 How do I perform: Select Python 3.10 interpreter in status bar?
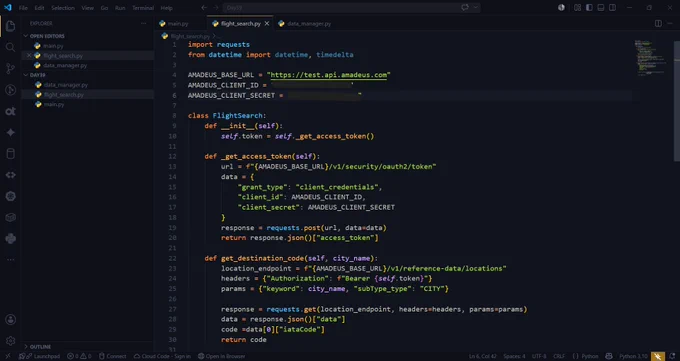pyautogui.click(x=634, y=356)
